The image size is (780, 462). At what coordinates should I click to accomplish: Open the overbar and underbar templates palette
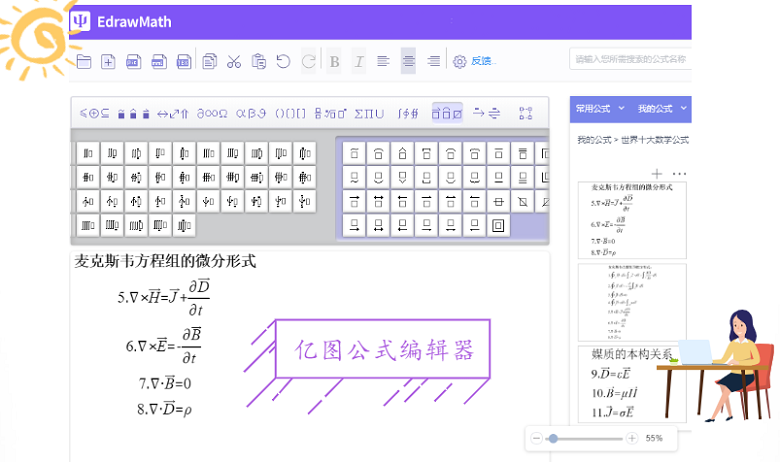447,113
